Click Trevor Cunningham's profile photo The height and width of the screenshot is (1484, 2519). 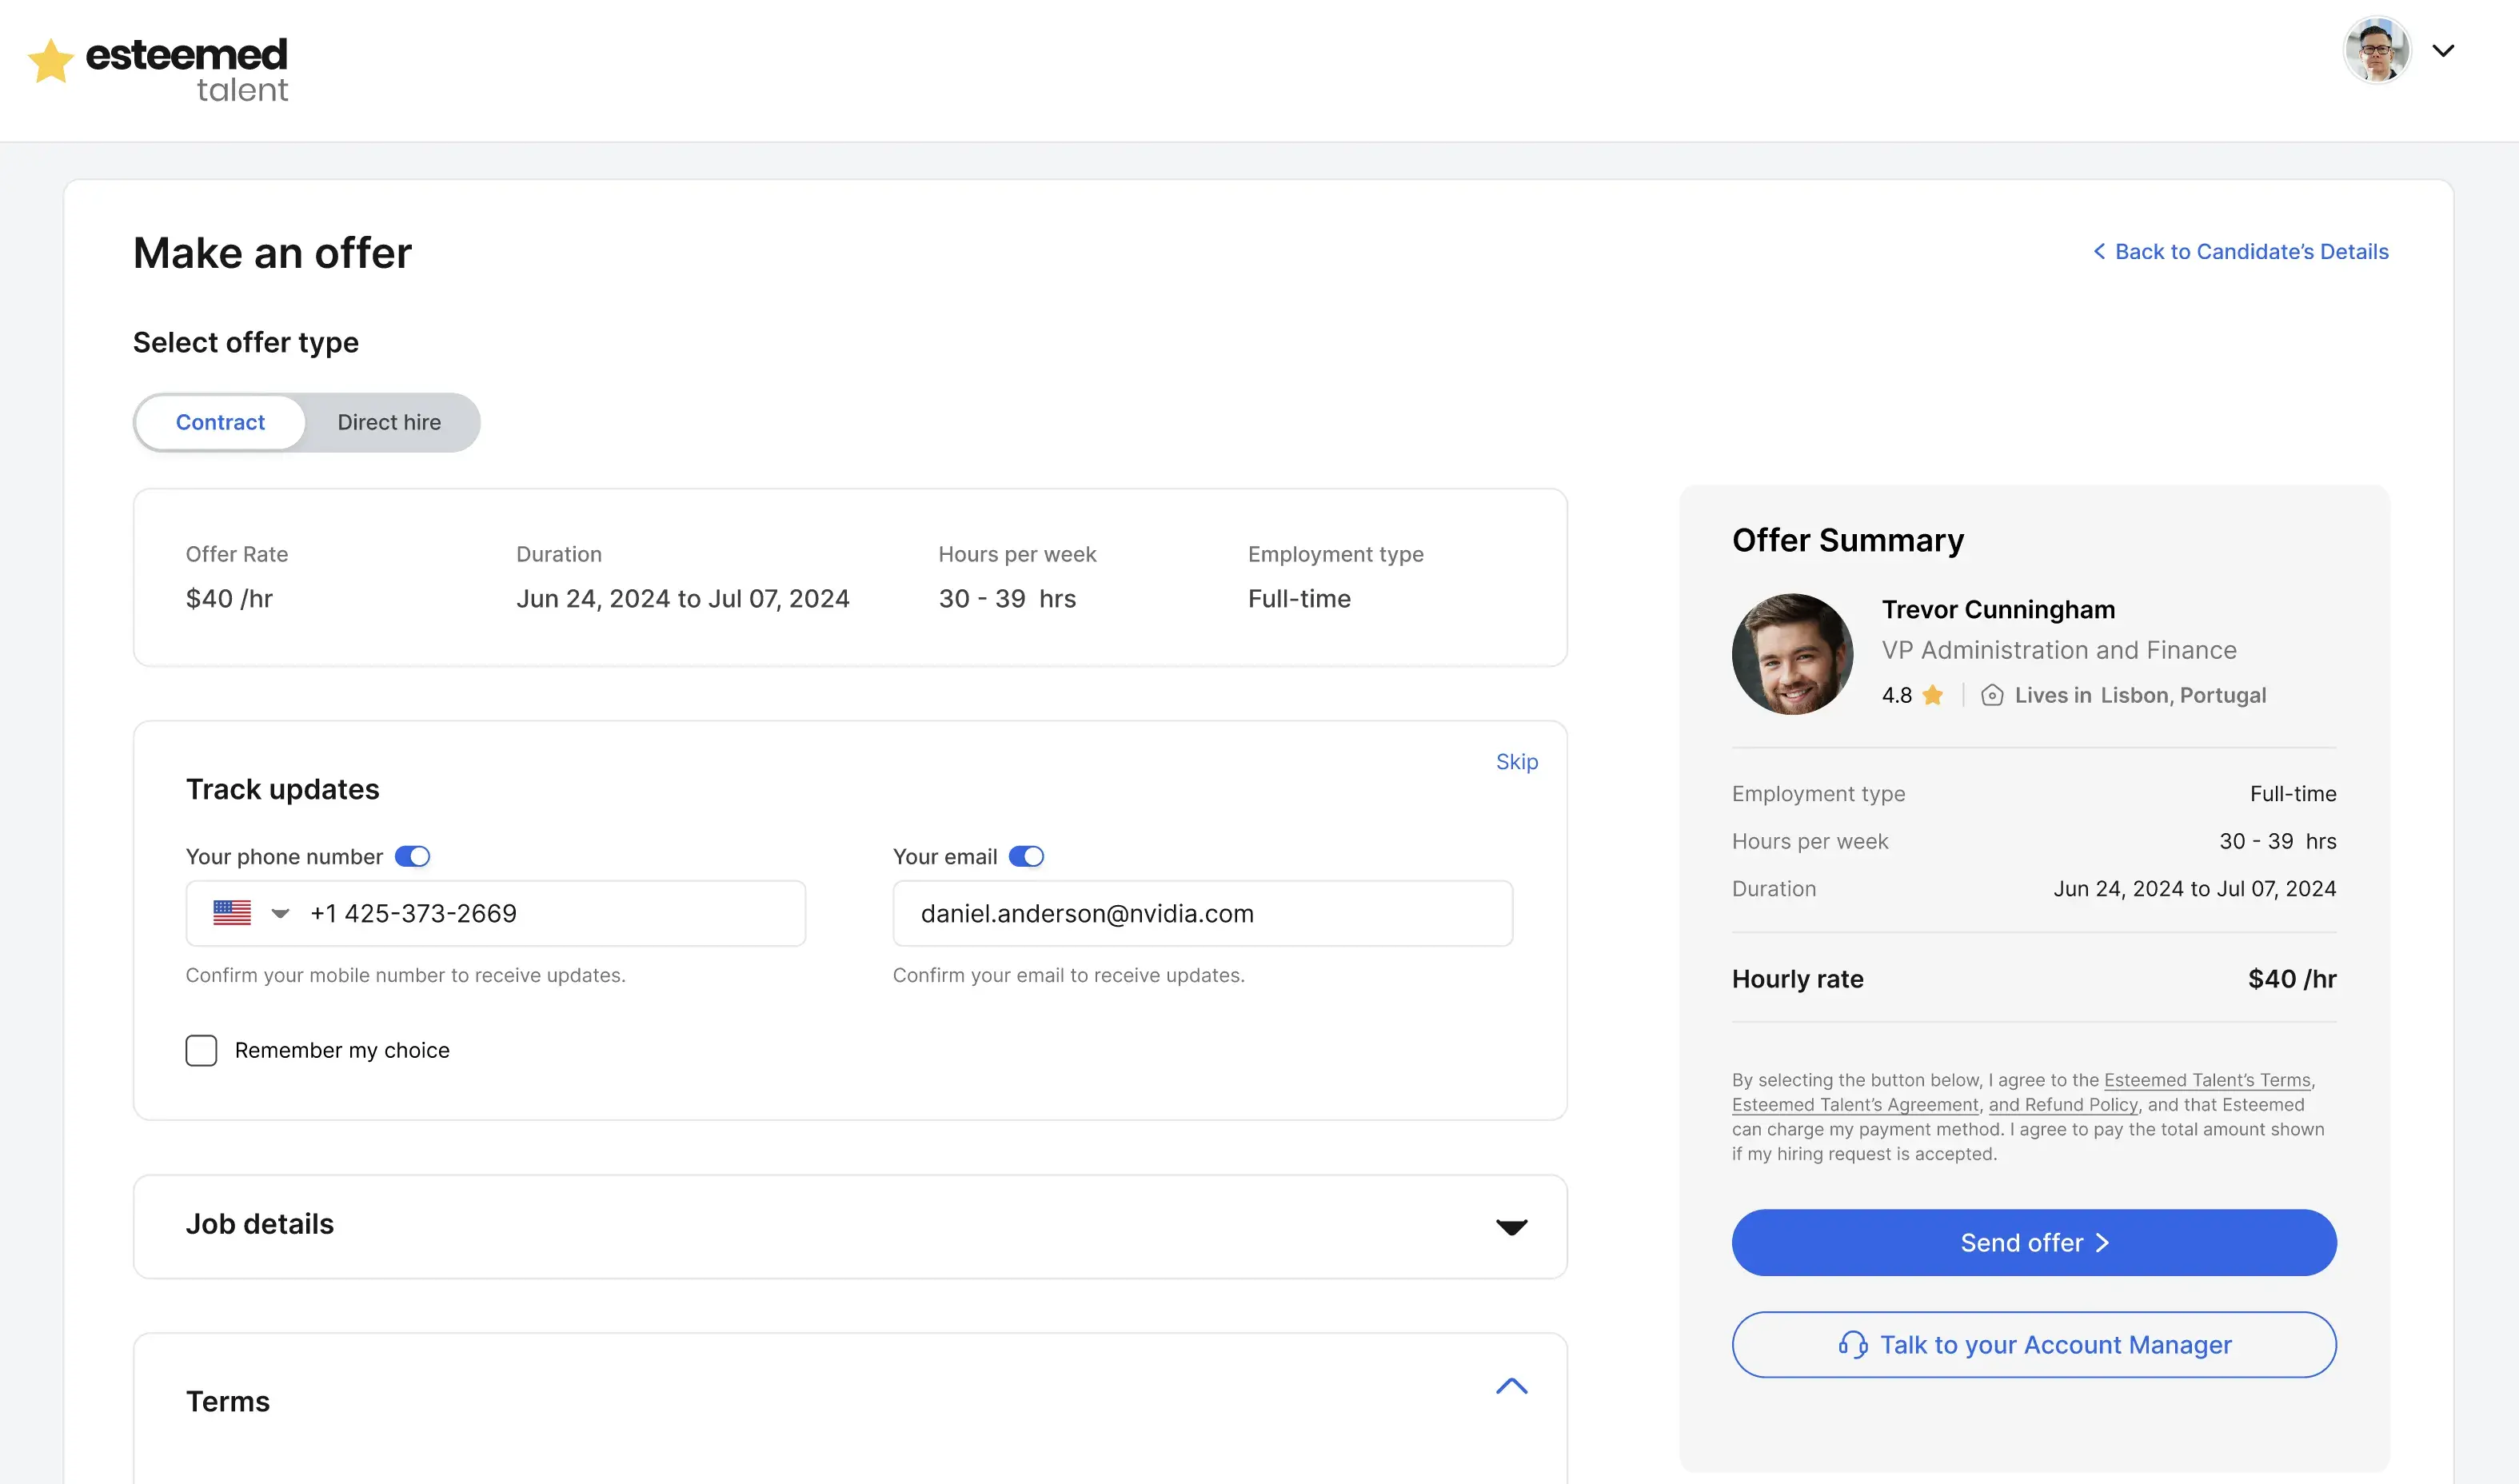(x=1791, y=654)
